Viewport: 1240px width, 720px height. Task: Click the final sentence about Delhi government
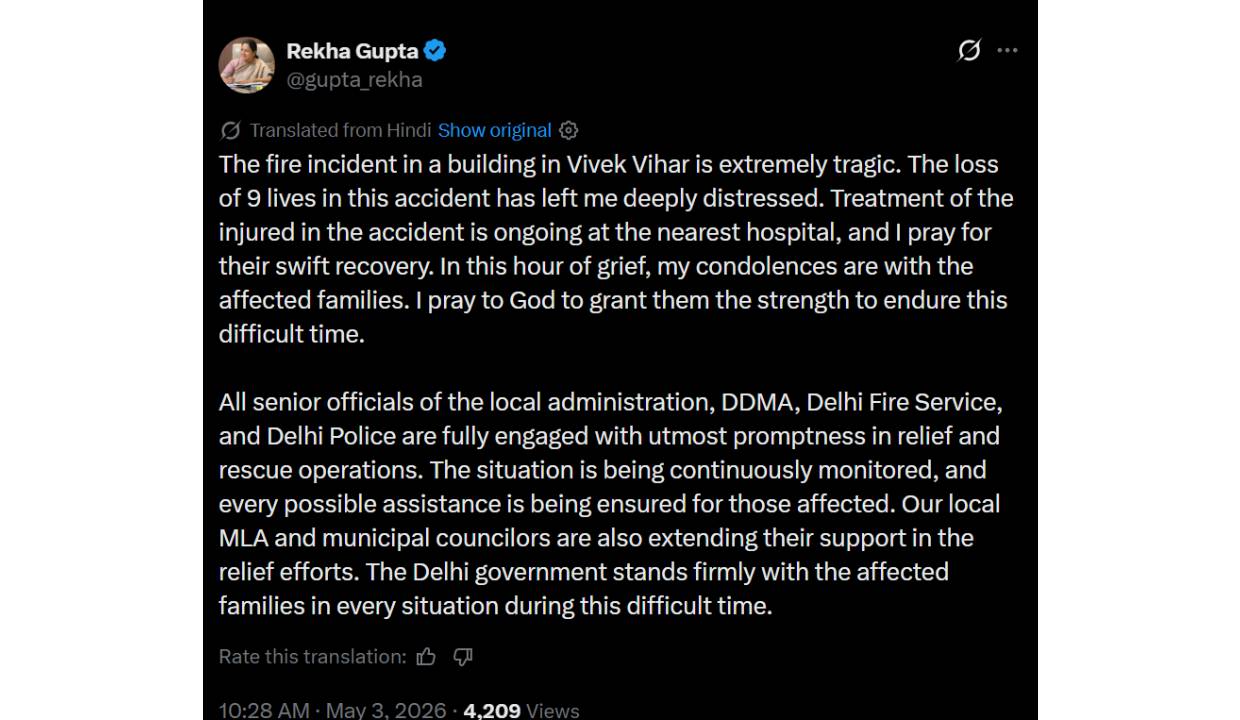coord(584,589)
